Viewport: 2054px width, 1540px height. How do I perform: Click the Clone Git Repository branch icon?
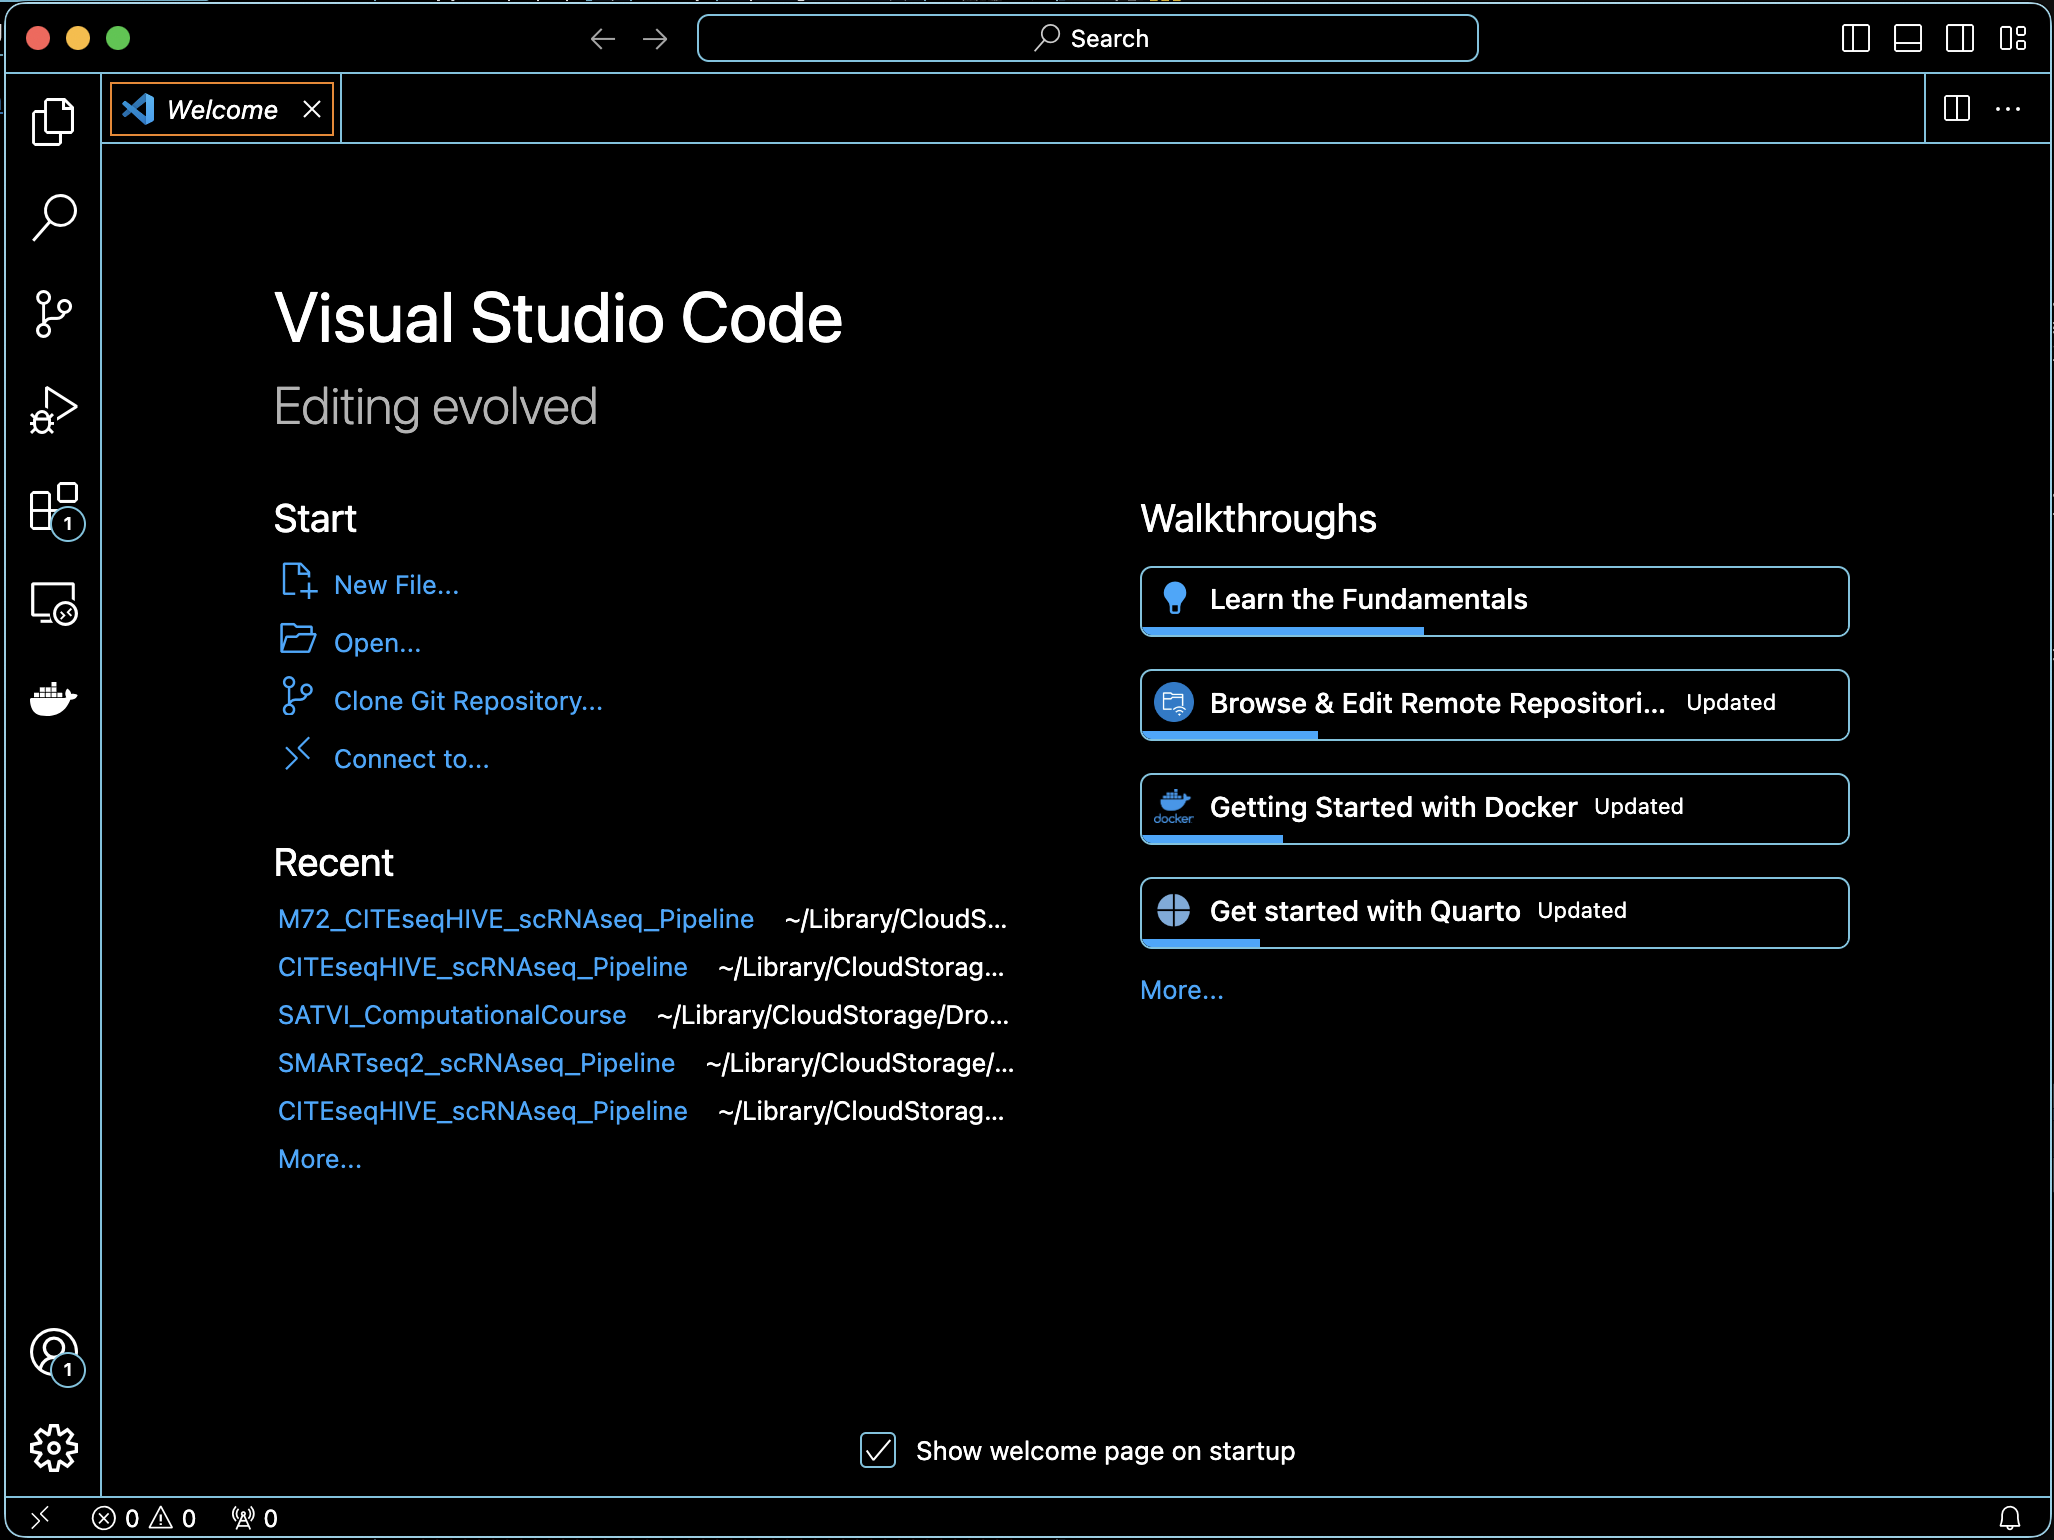[297, 696]
